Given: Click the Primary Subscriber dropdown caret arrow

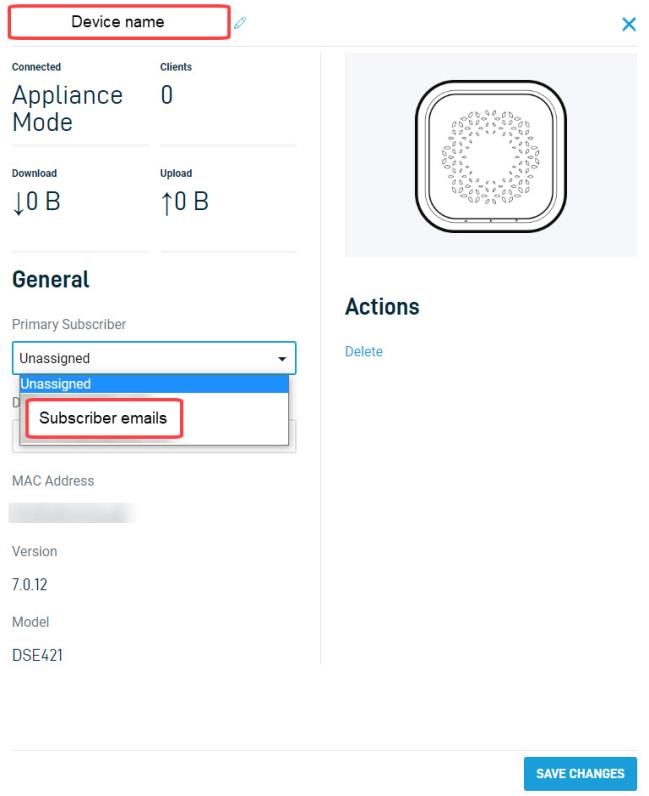Looking at the screenshot, I should (x=282, y=359).
